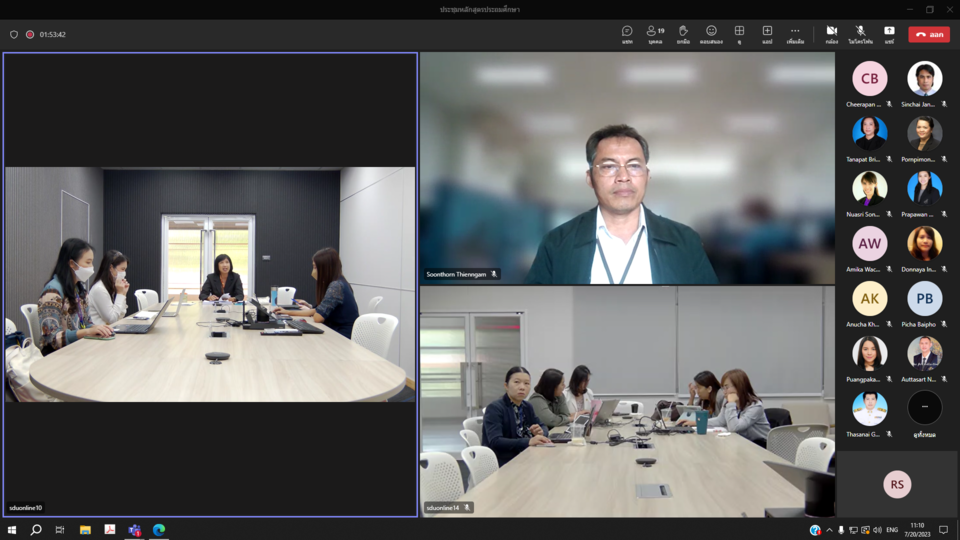
Task: Click the share content icon
Action: click(x=889, y=34)
